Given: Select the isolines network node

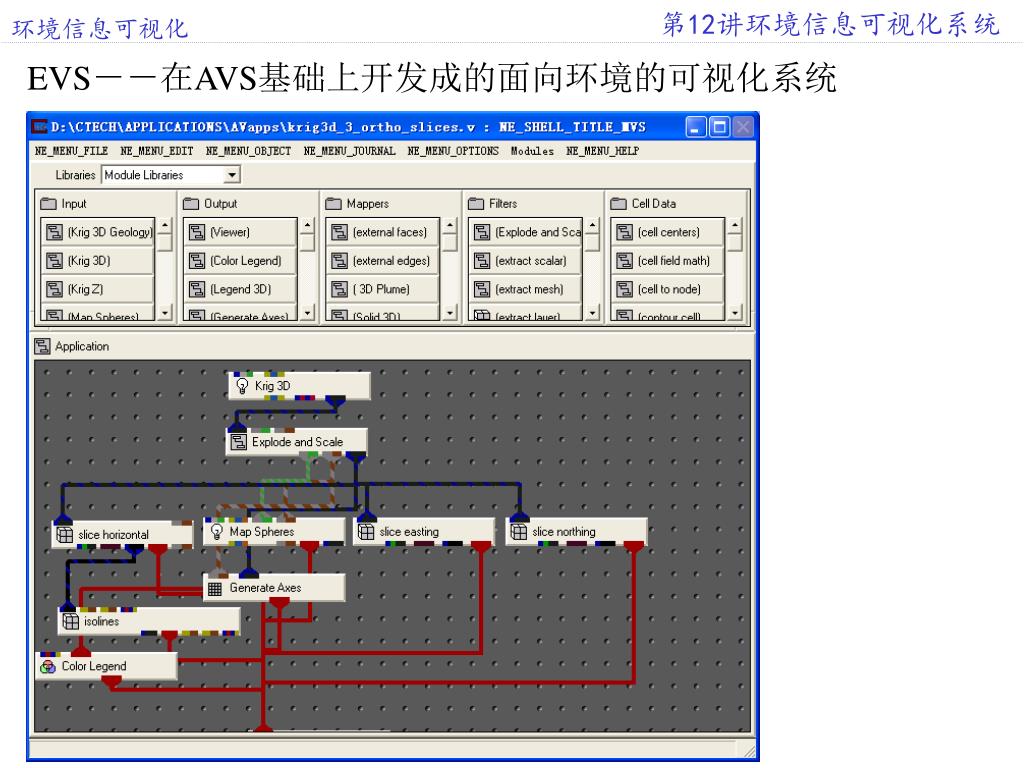Looking at the screenshot, I should point(149,621).
